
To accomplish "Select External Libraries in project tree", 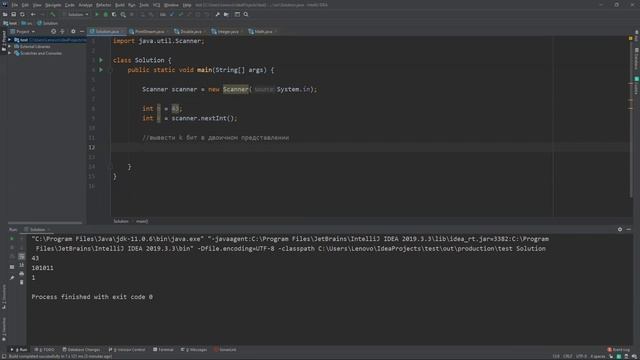I will coord(35,47).
